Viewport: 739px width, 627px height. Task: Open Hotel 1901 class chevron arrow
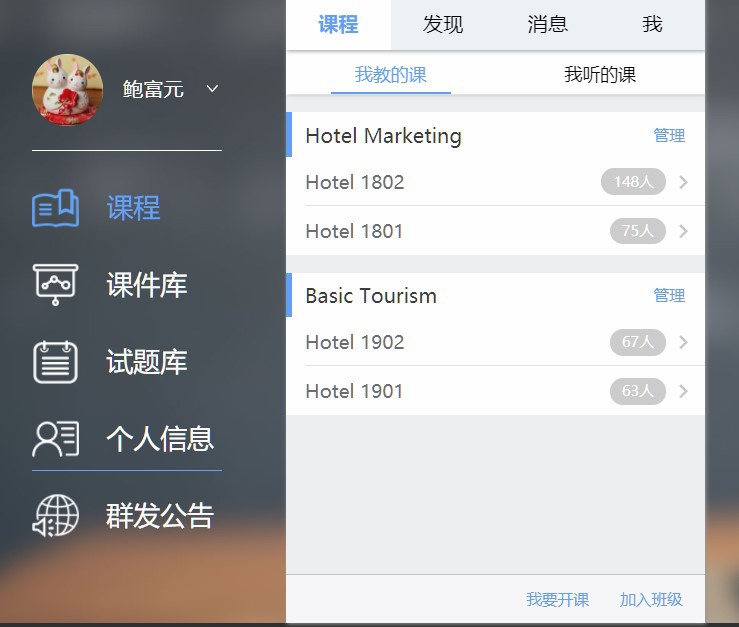coord(683,391)
